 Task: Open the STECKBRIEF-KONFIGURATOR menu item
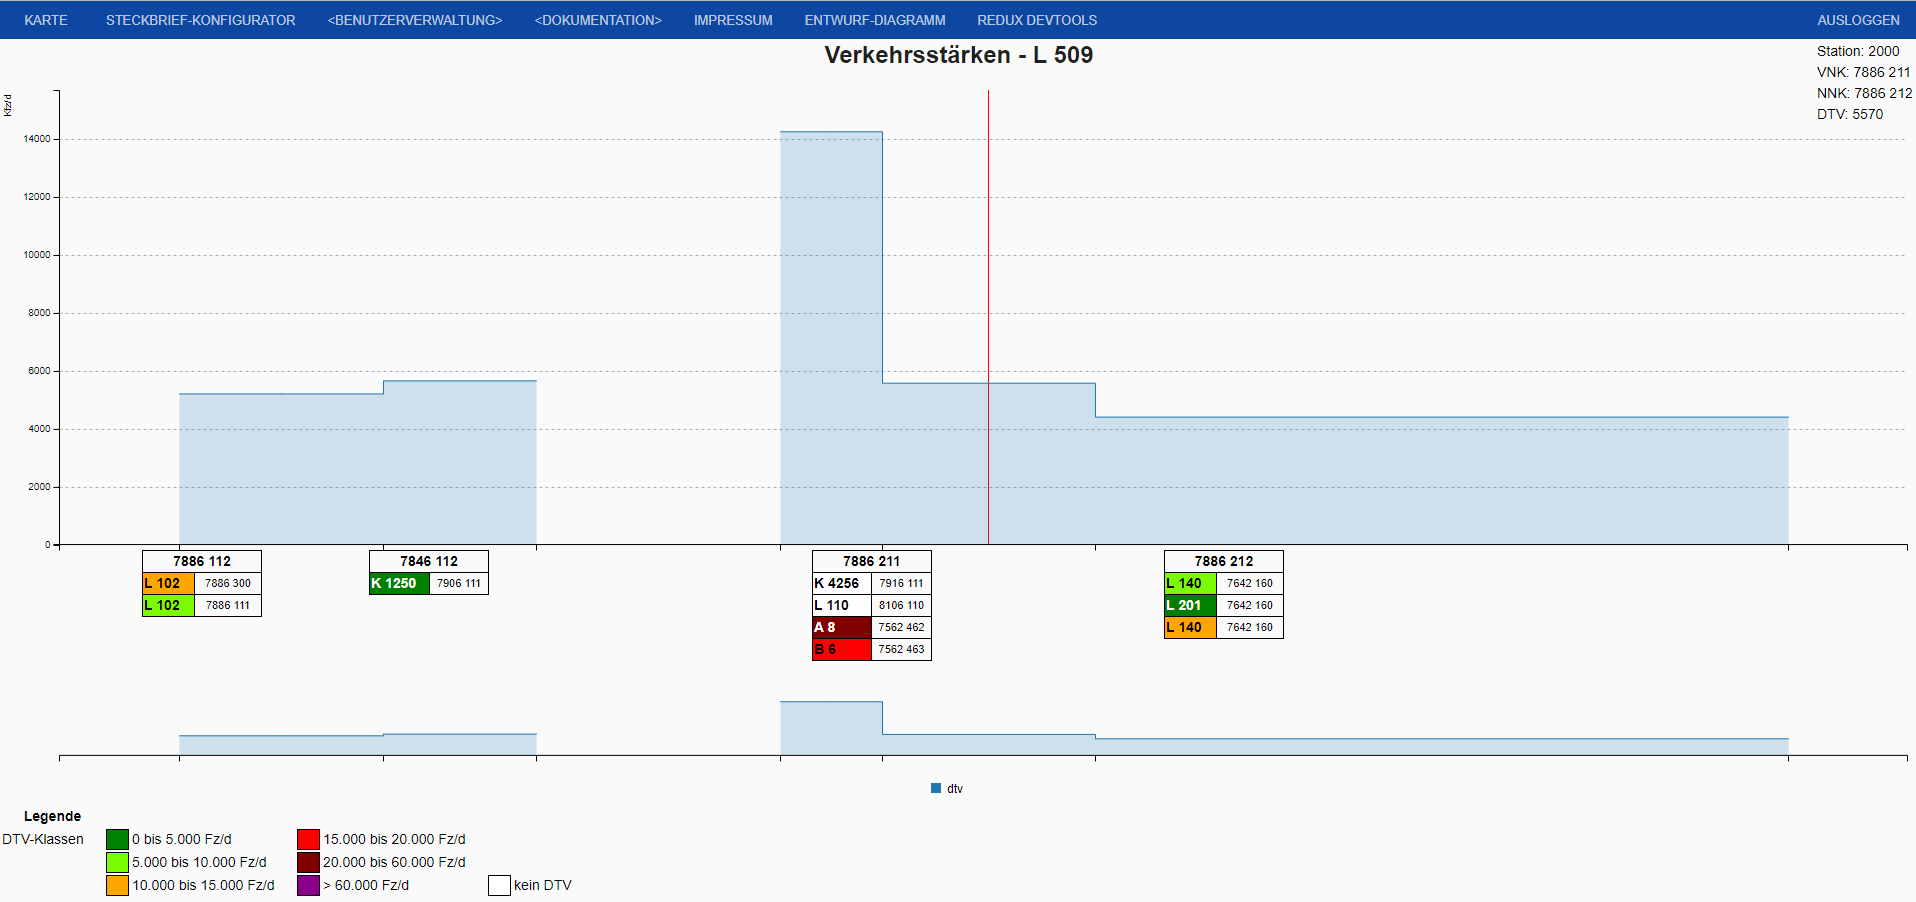point(201,19)
